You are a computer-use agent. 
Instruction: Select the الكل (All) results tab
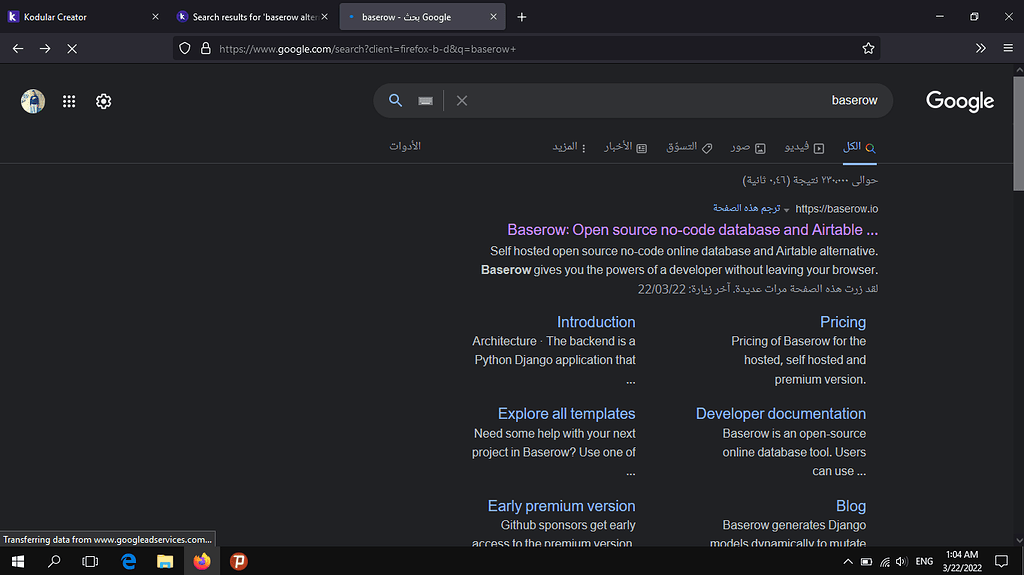coord(859,147)
